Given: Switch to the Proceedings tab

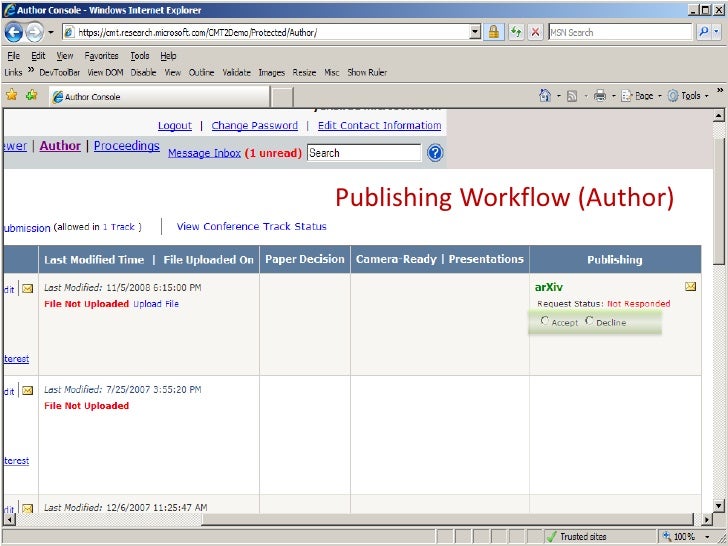Looking at the screenshot, I should coord(126,146).
